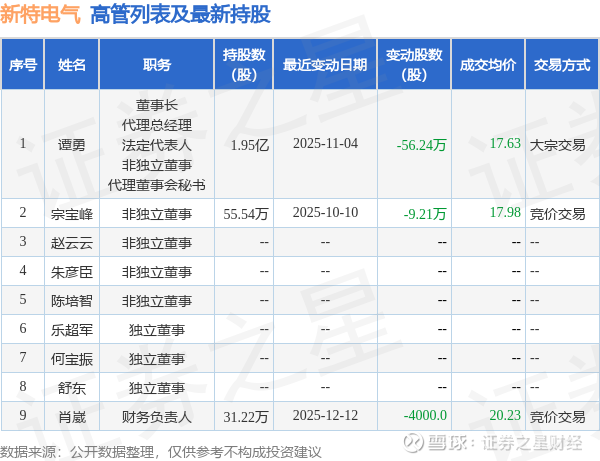Click the 财务负责人 position cell

(x=157, y=417)
